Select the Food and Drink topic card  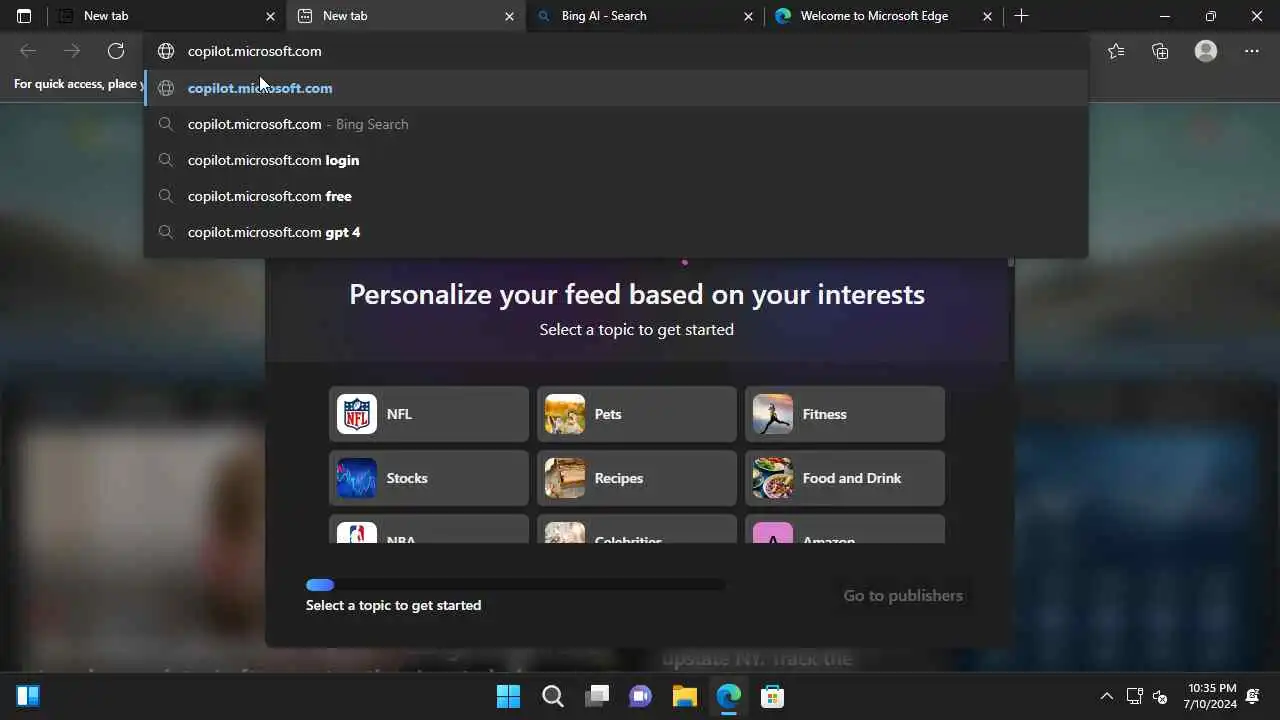click(845, 478)
